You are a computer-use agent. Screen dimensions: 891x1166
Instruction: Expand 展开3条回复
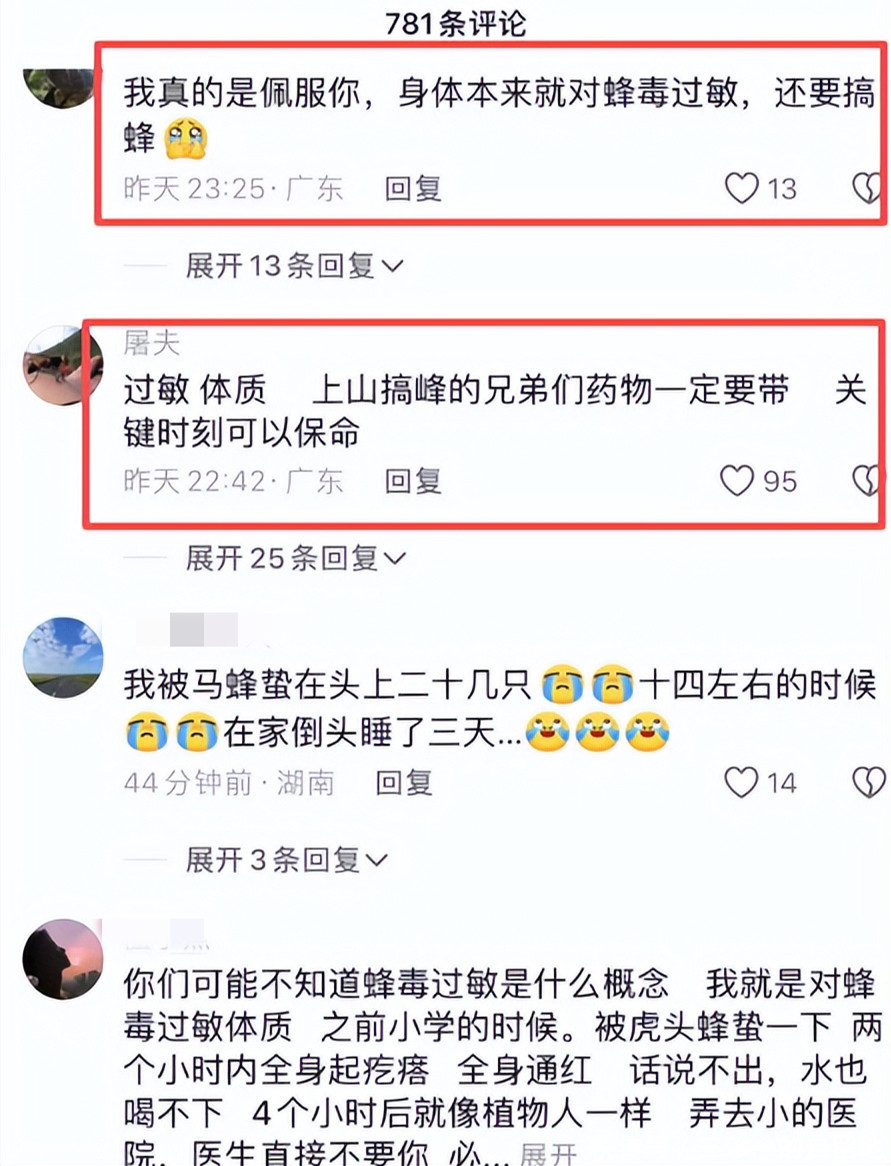click(287, 860)
